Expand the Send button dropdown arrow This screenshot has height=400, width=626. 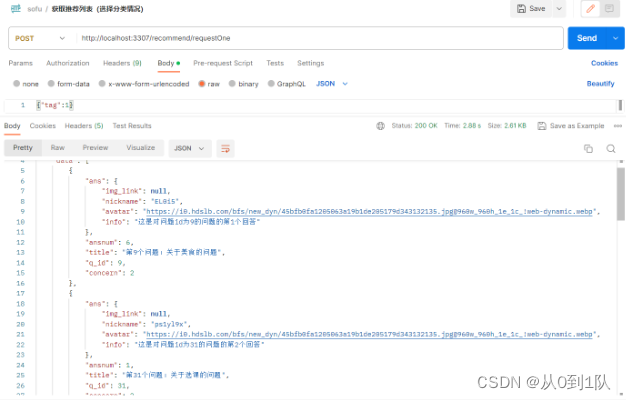616,38
